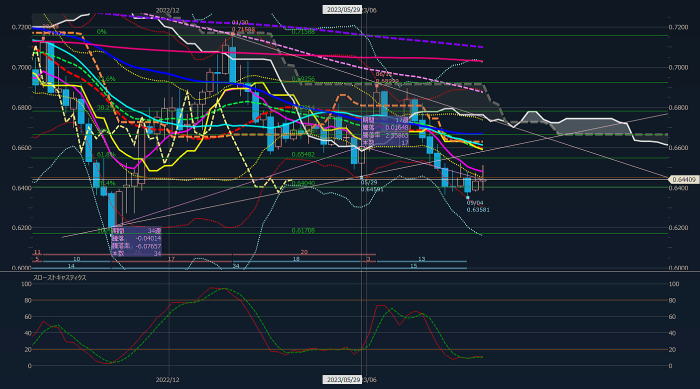The width and height of the screenshot is (700, 389).
Task: Click 0.6600 on the right price axis
Action: click(x=679, y=148)
